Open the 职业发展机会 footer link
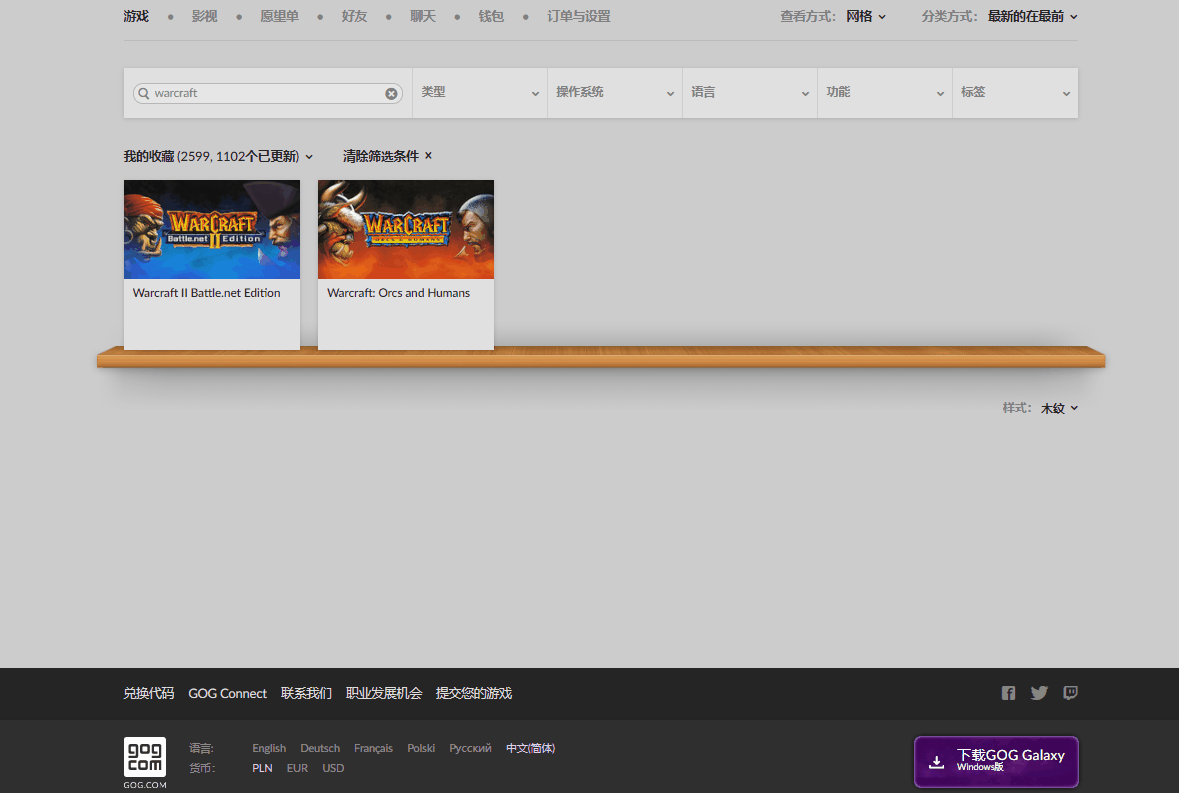The image size is (1179, 793). pyautogui.click(x=383, y=693)
